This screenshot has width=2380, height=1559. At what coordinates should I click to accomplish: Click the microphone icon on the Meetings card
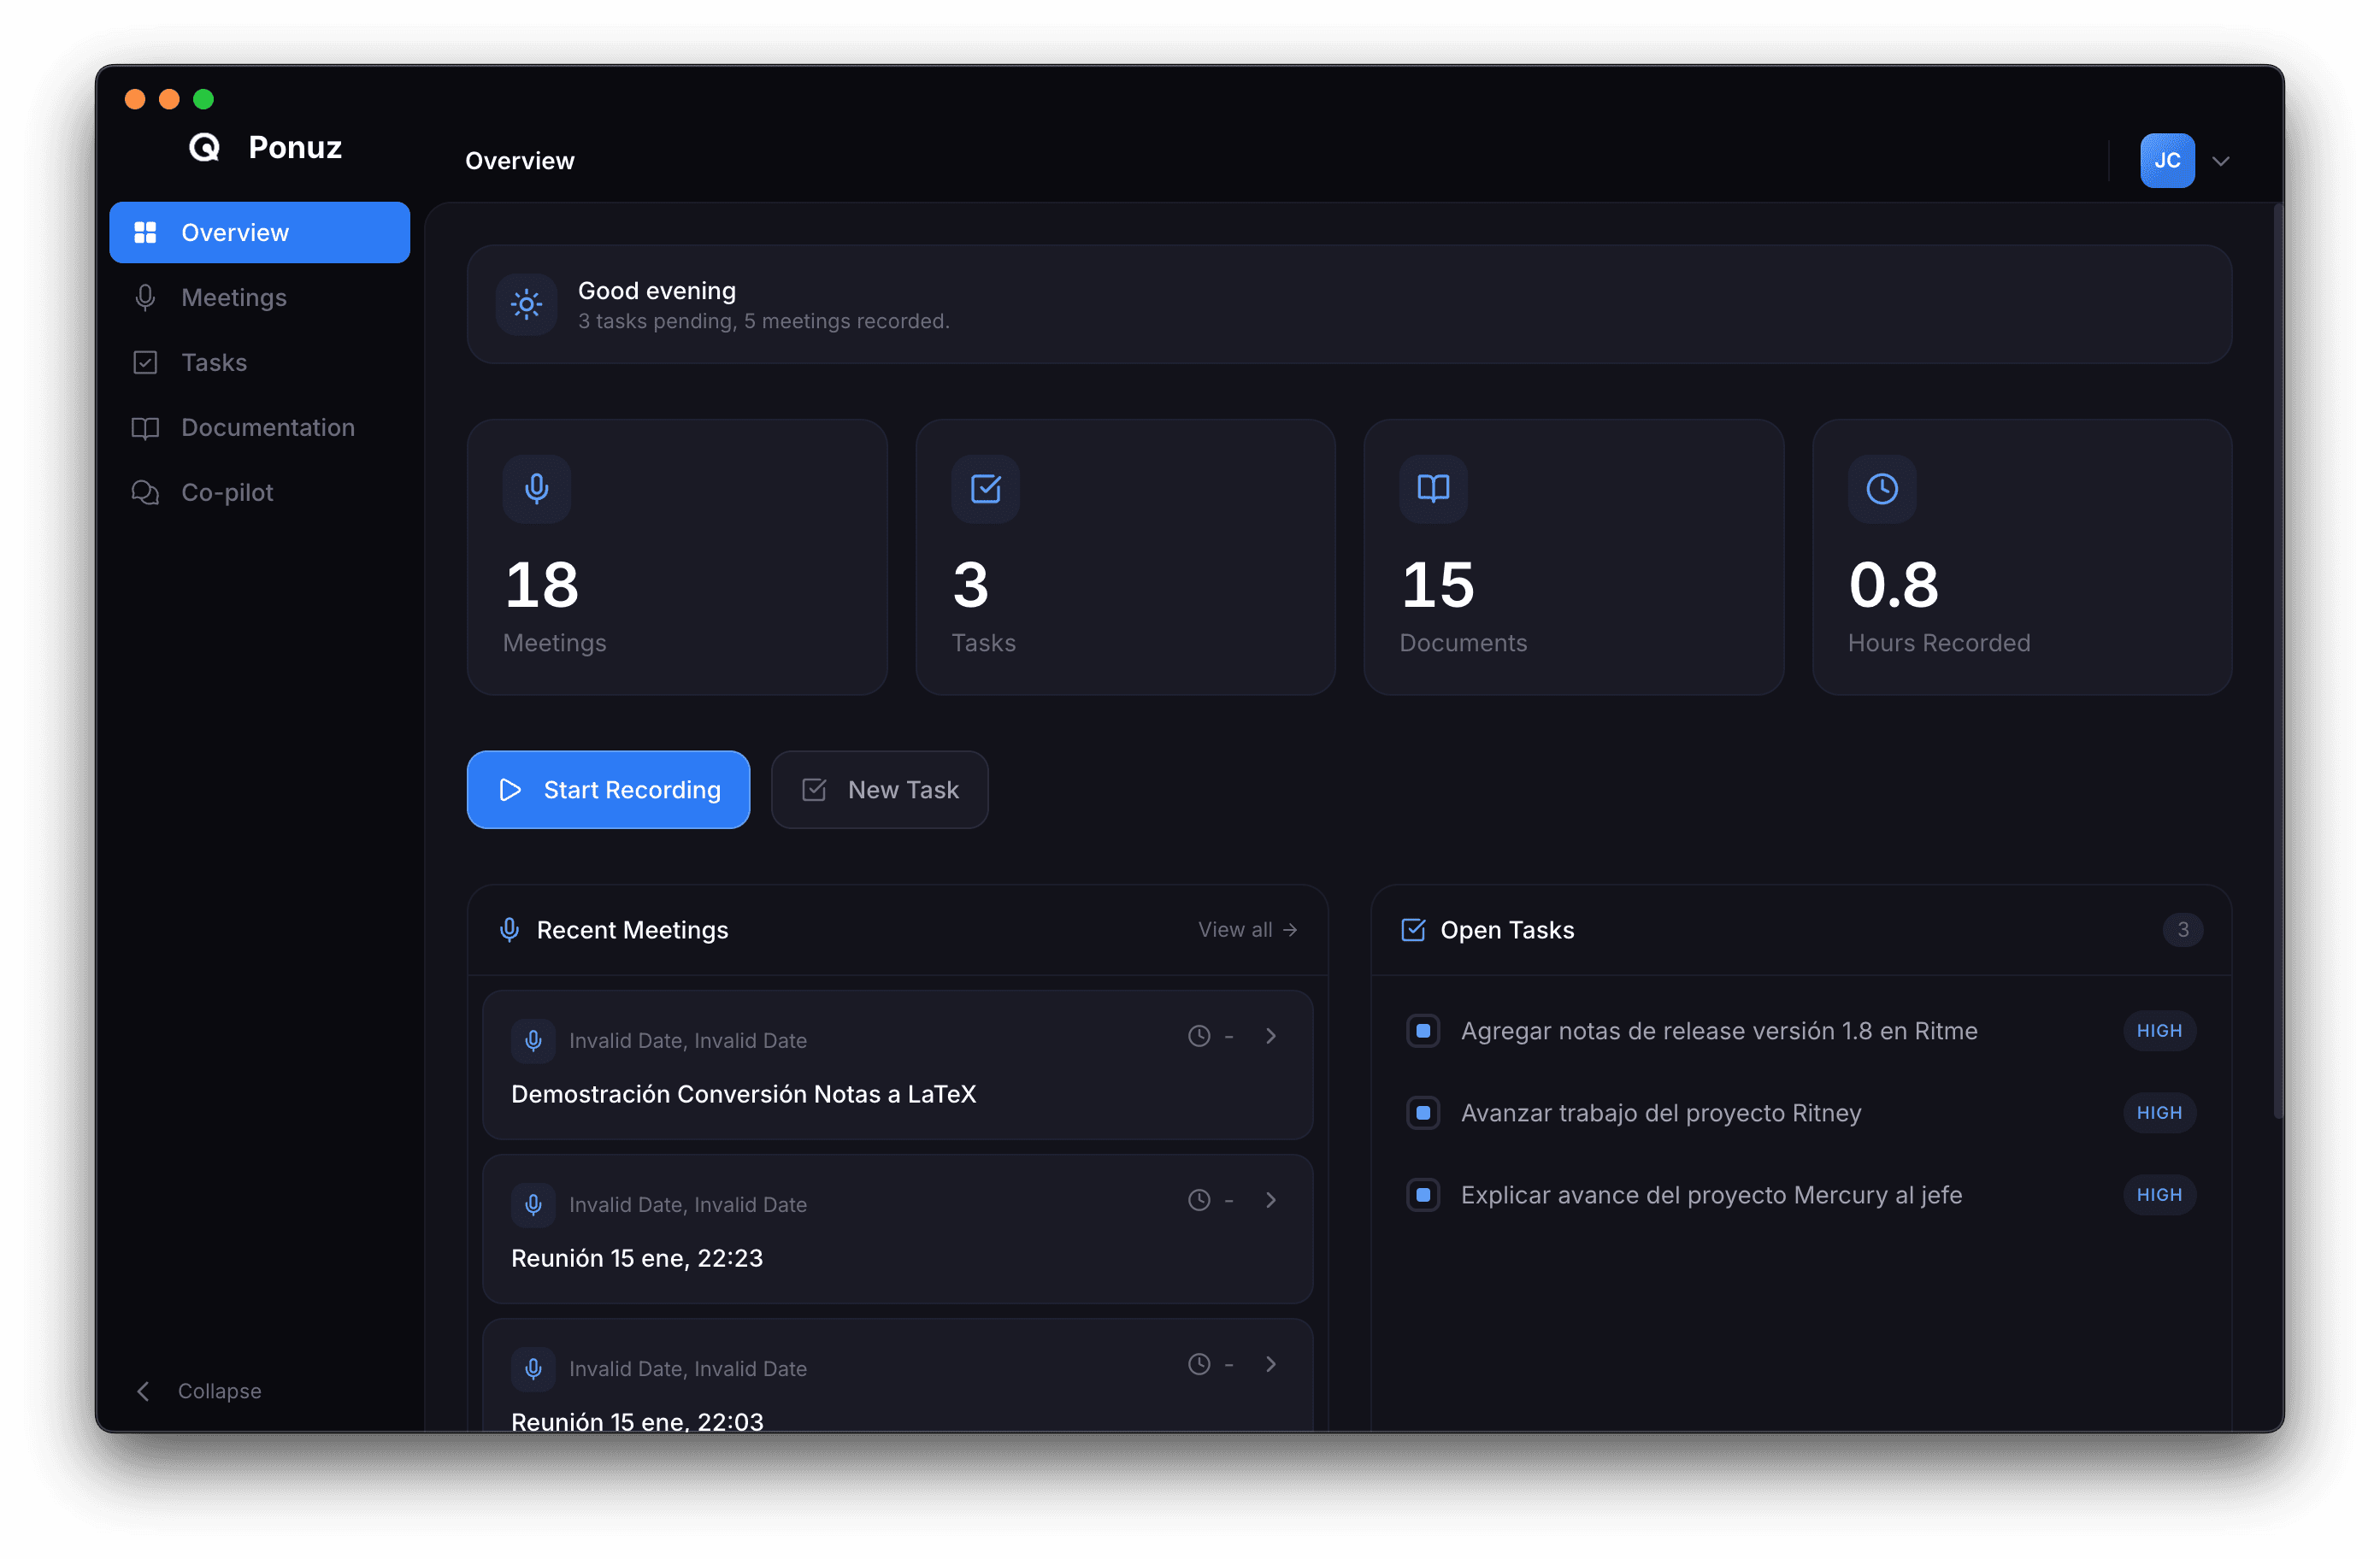tap(537, 489)
